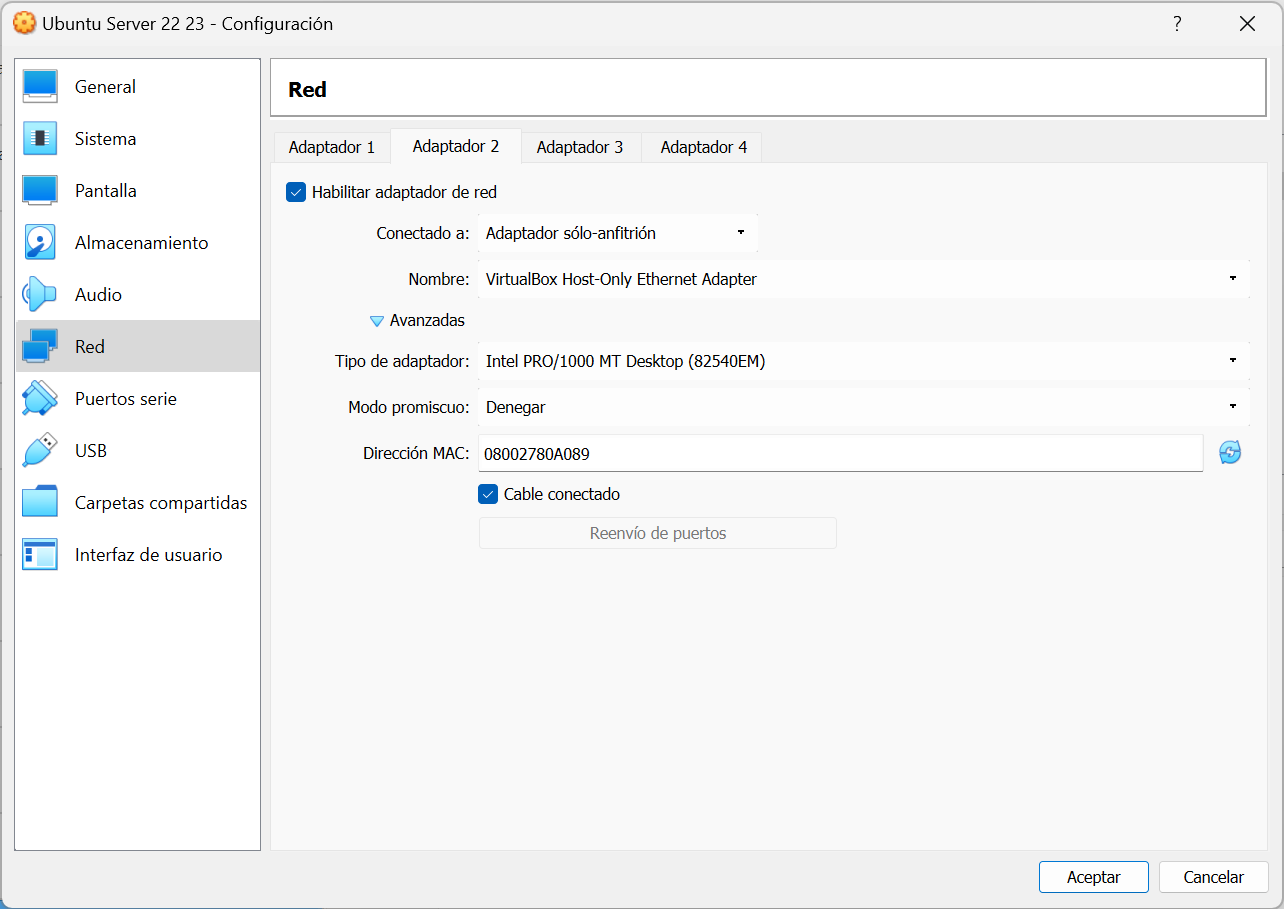Expand the Nombre adapter dropdown
Viewport: 1284px width, 909px height.
tap(863, 279)
